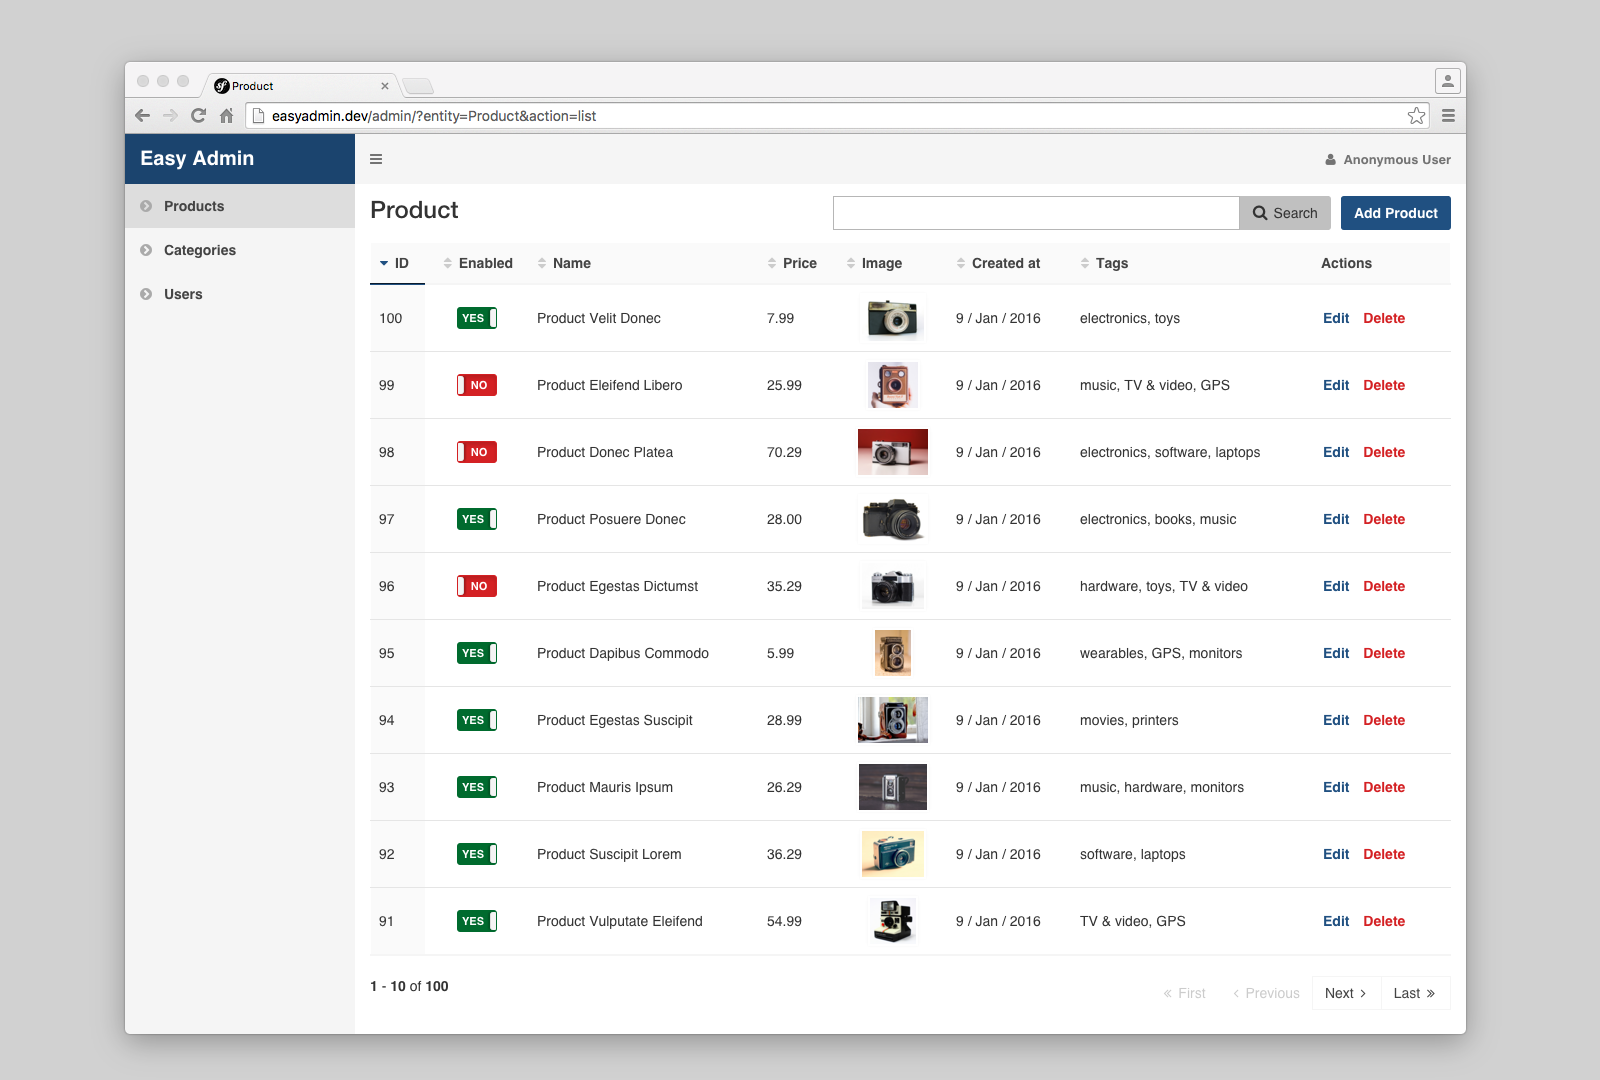The height and width of the screenshot is (1080, 1600).
Task: Toggle enabled switch for Product Mauris Ipsum
Action: (x=477, y=787)
